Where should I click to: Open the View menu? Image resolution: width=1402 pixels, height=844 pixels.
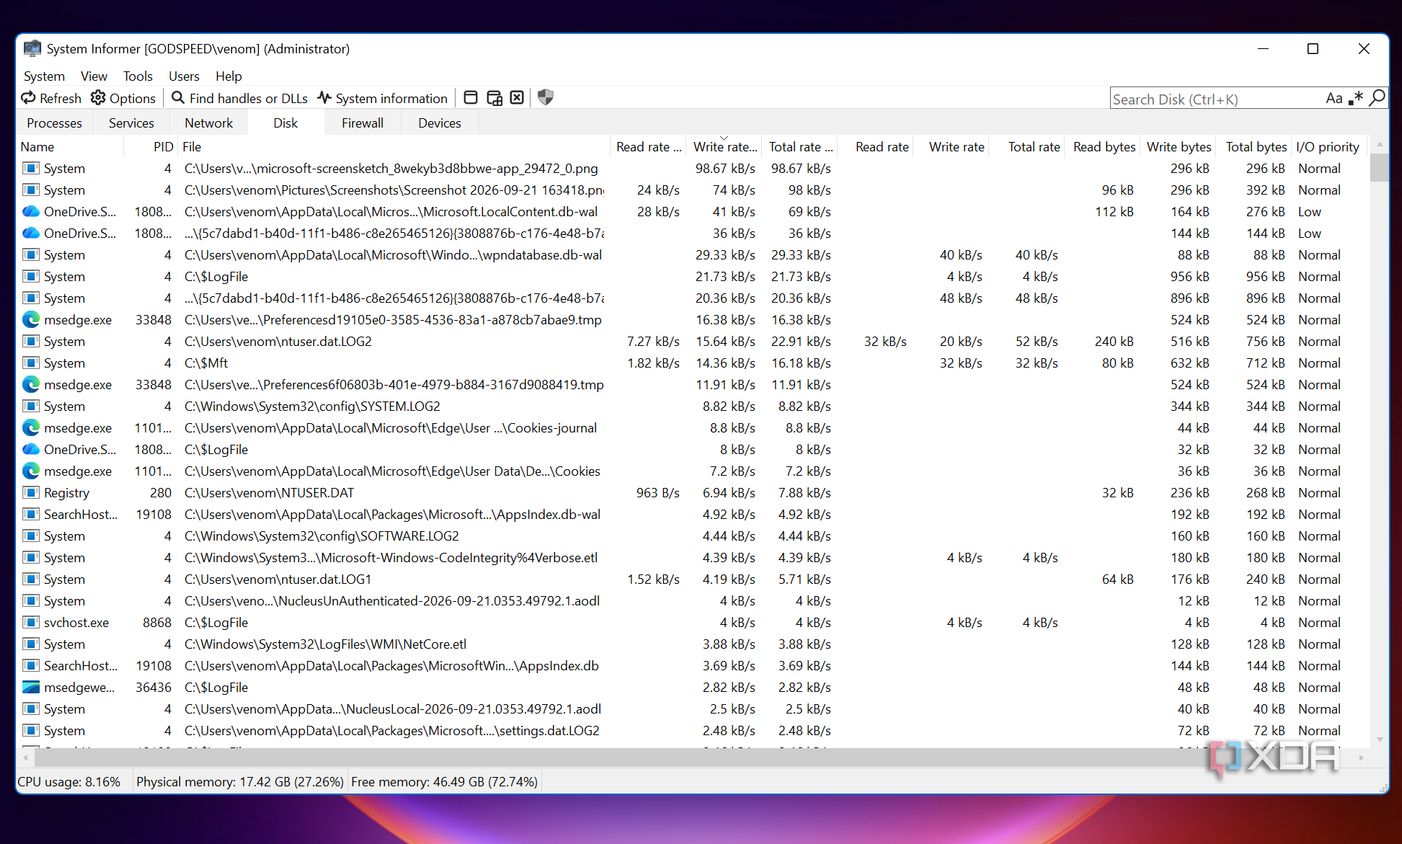click(x=94, y=76)
